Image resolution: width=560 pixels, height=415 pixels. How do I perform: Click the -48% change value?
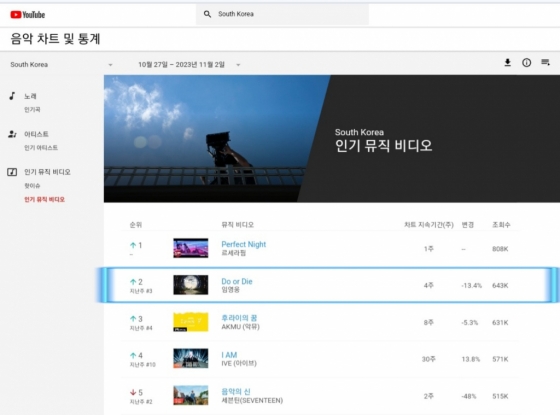pos(469,396)
